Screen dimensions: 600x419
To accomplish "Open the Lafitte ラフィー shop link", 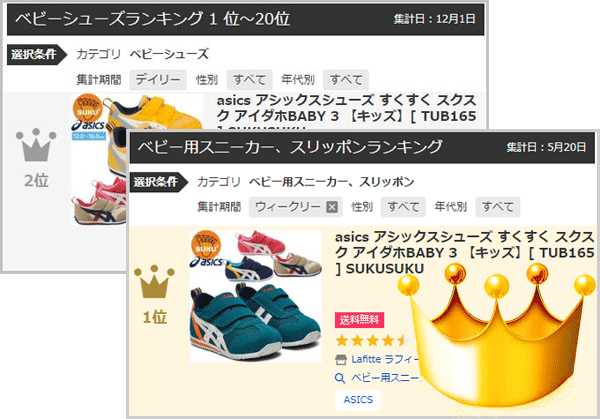I will click(385, 360).
